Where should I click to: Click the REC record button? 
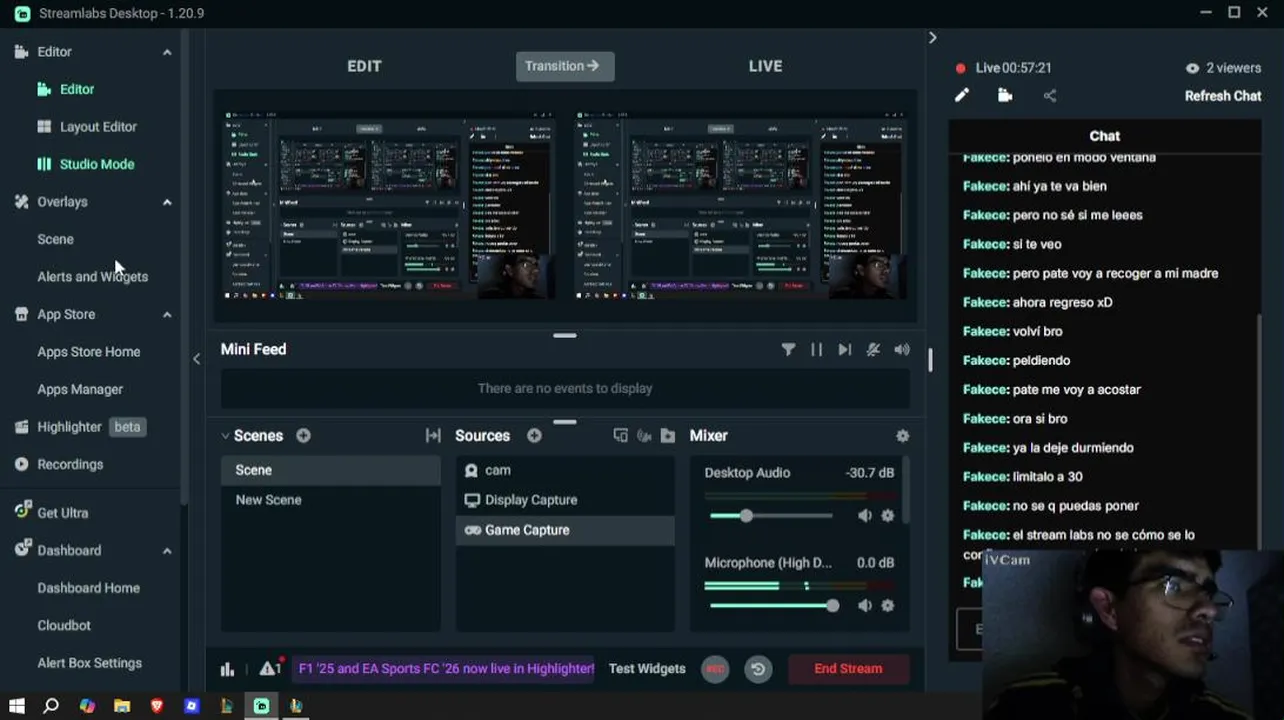click(x=715, y=669)
